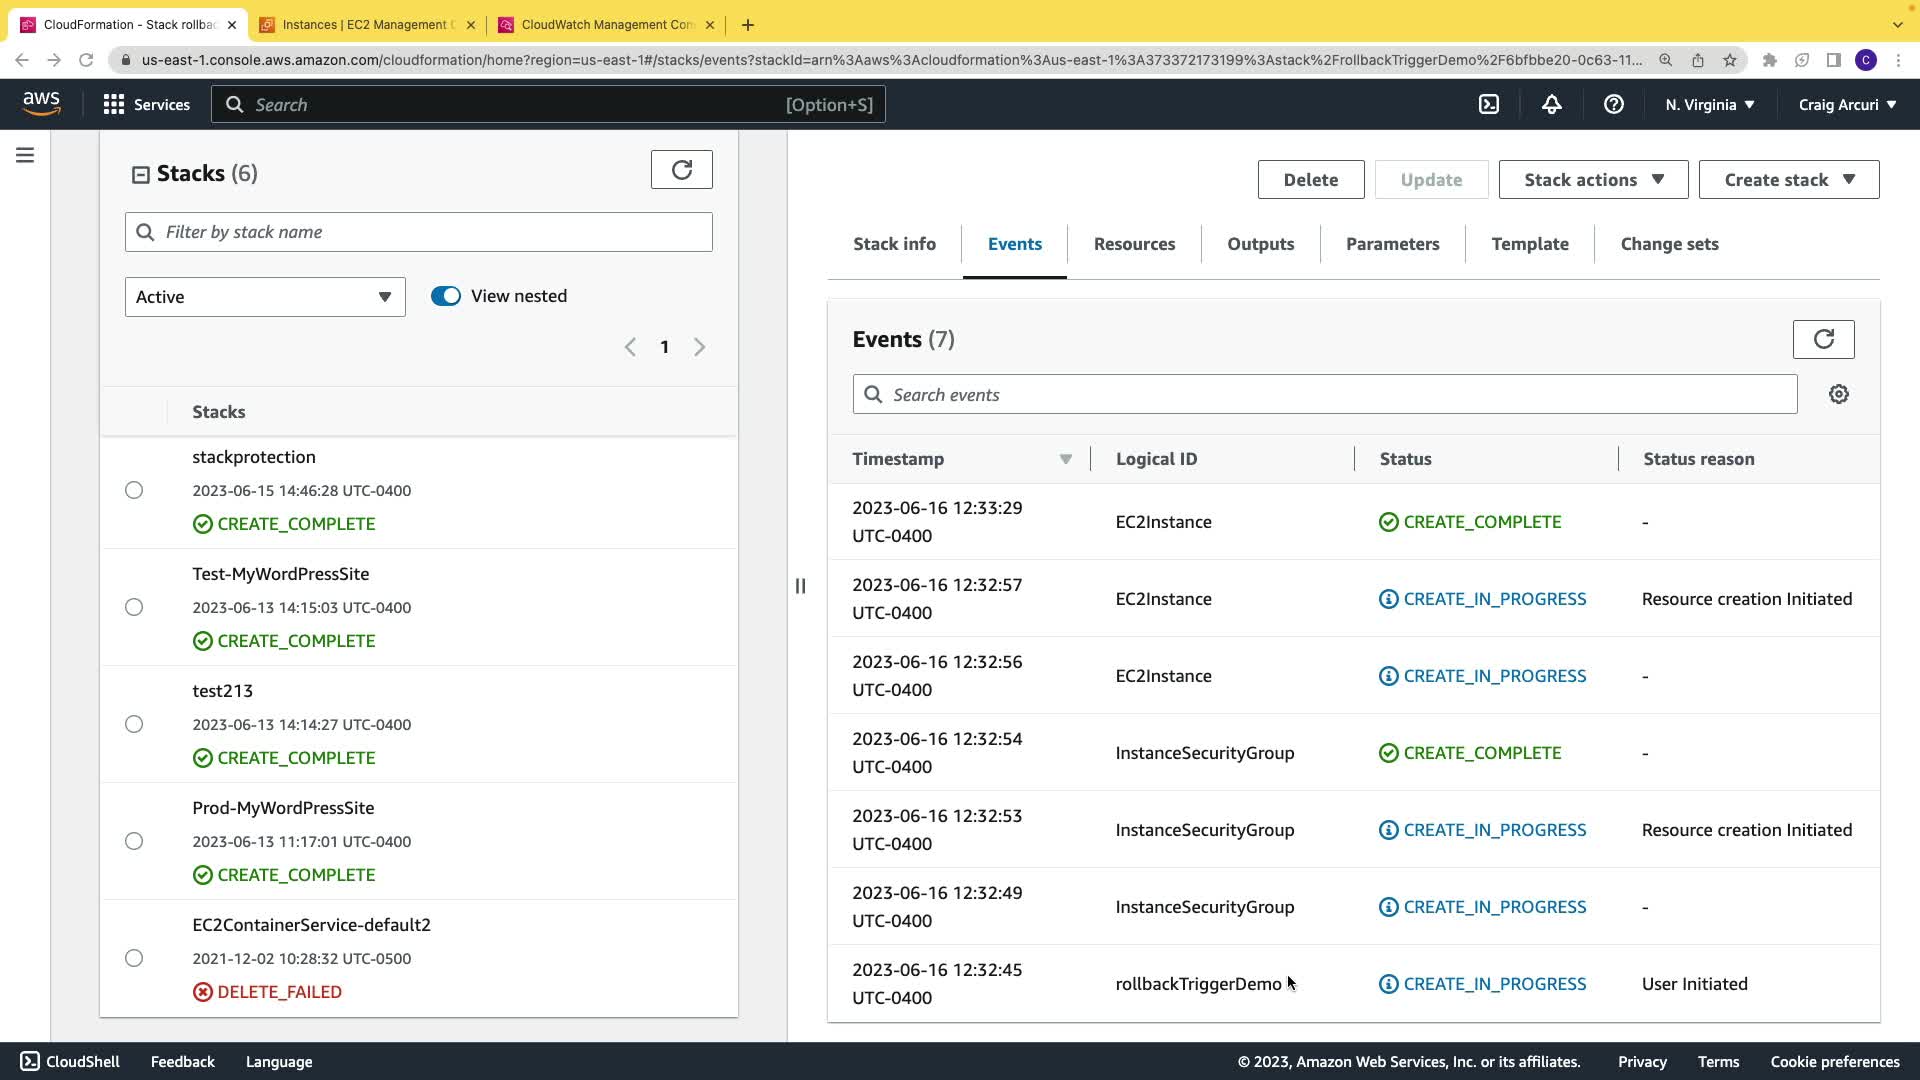This screenshot has height=1080, width=1920.
Task: Select the test213 stack radio button
Action: 134,724
